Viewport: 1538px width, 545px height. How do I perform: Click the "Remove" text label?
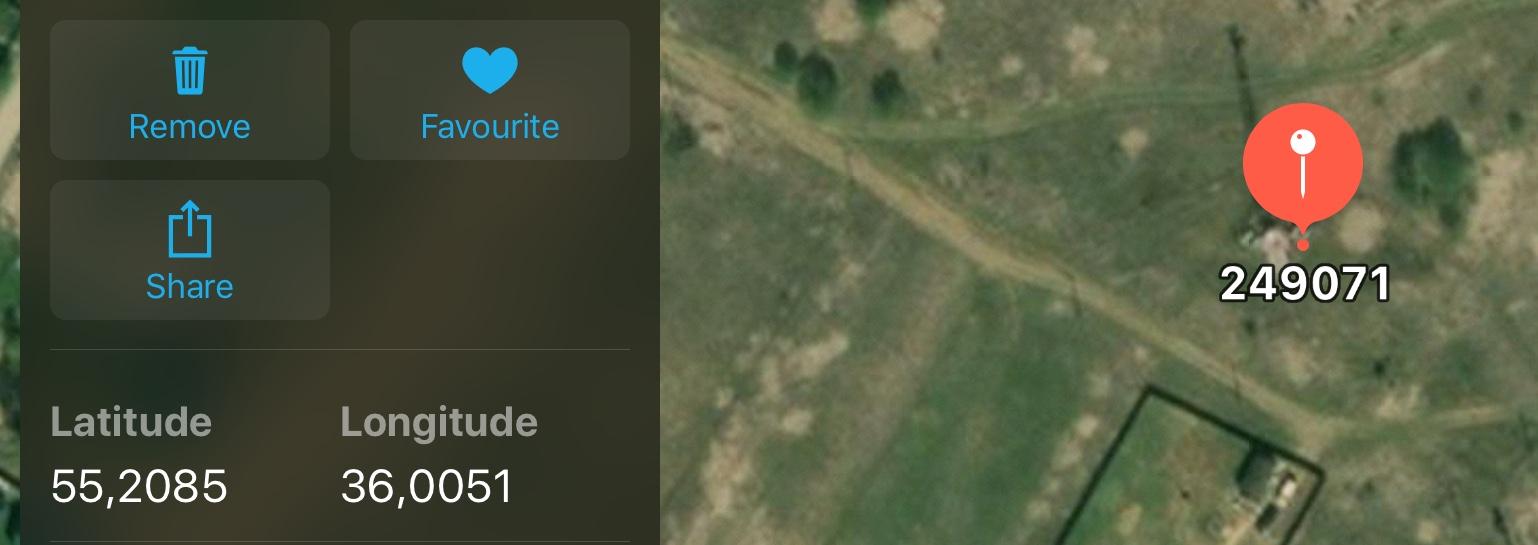(x=189, y=127)
